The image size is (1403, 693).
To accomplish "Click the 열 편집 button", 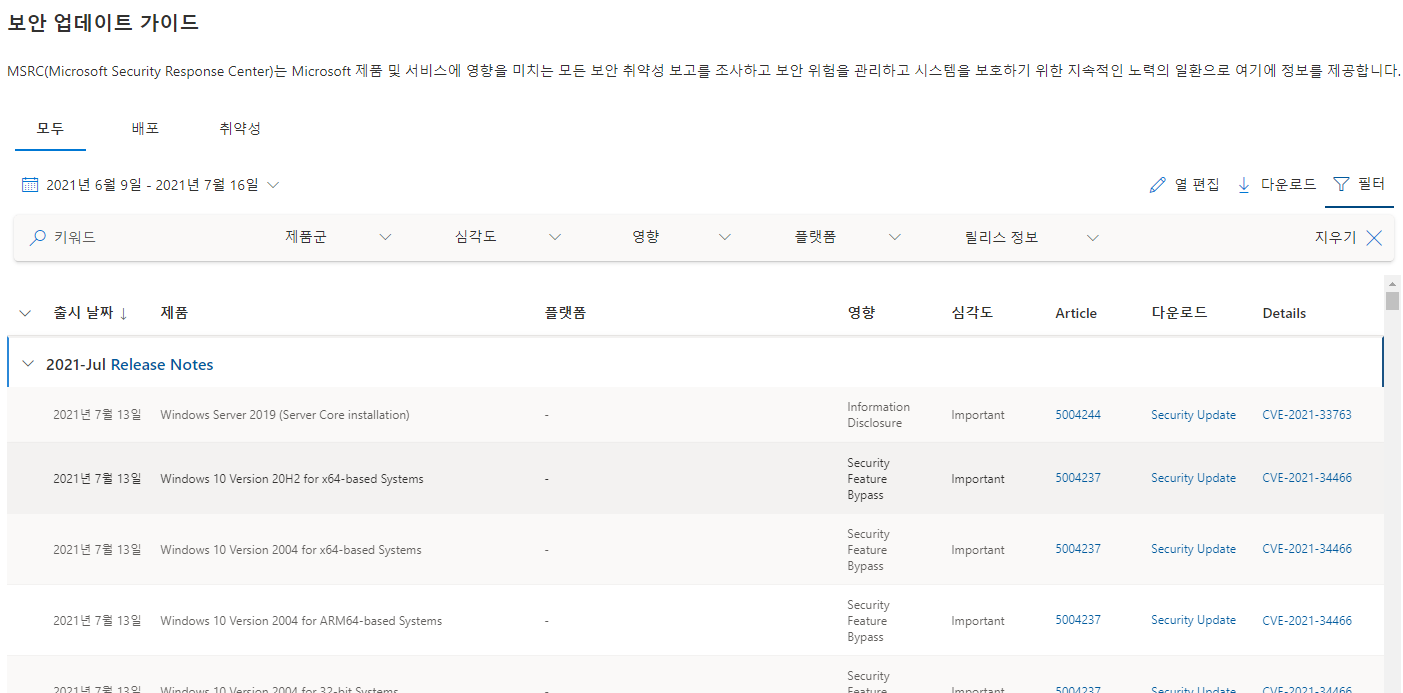I will 1185,185.
